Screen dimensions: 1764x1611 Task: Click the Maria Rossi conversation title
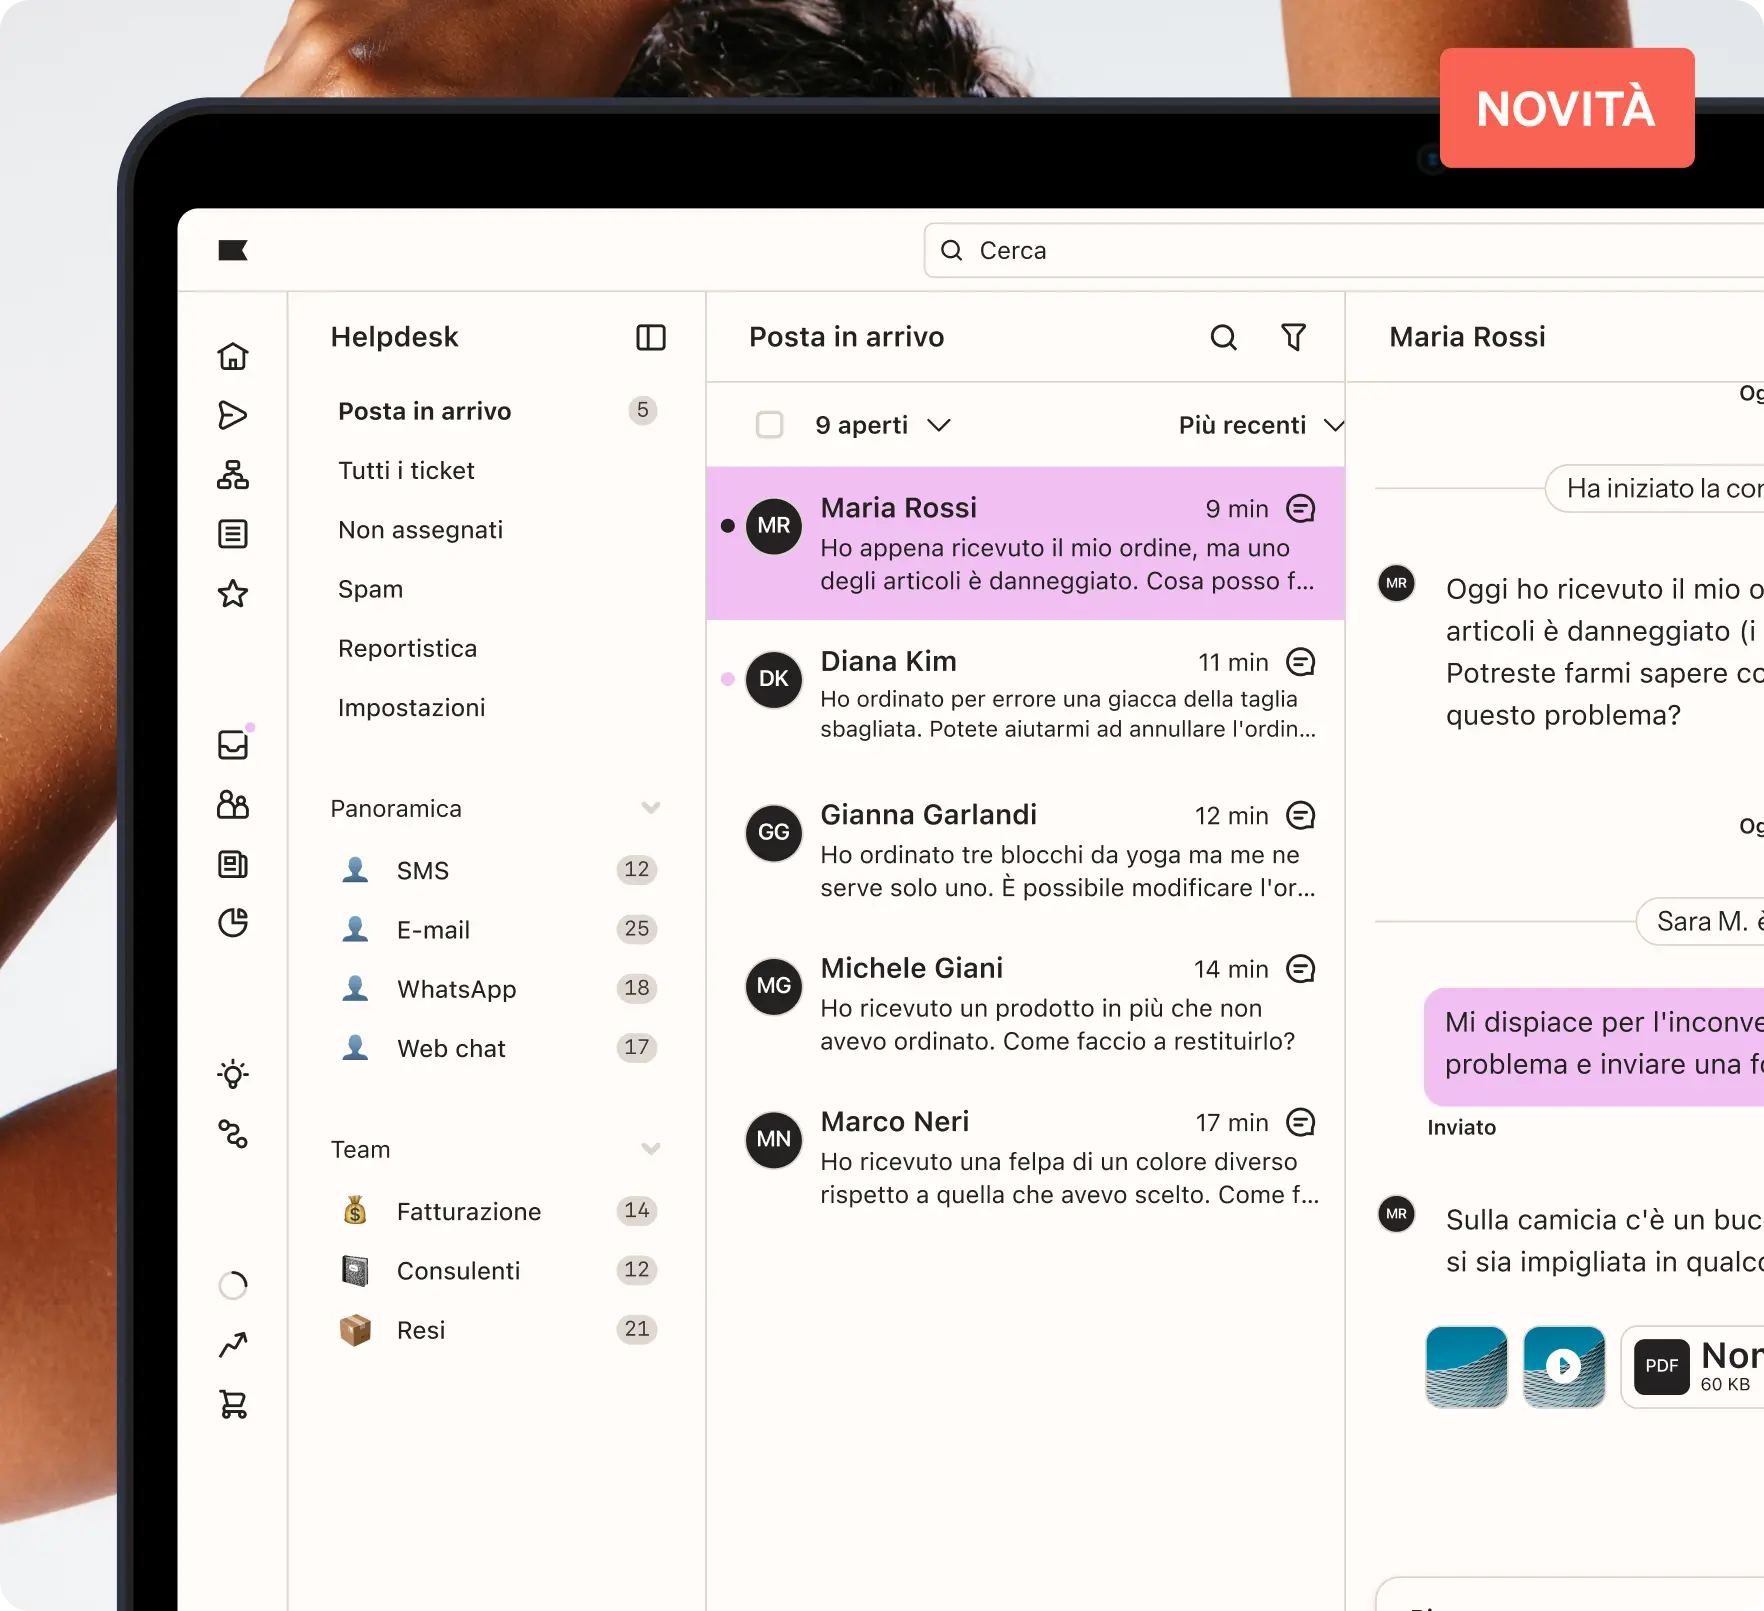[1467, 337]
